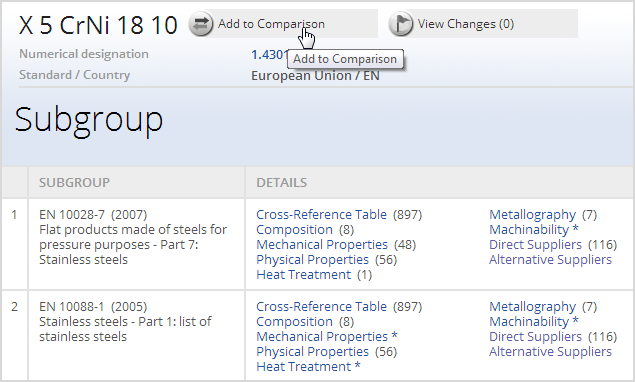Click the Numerical designation label
This screenshot has height=382, width=635.
tap(84, 54)
